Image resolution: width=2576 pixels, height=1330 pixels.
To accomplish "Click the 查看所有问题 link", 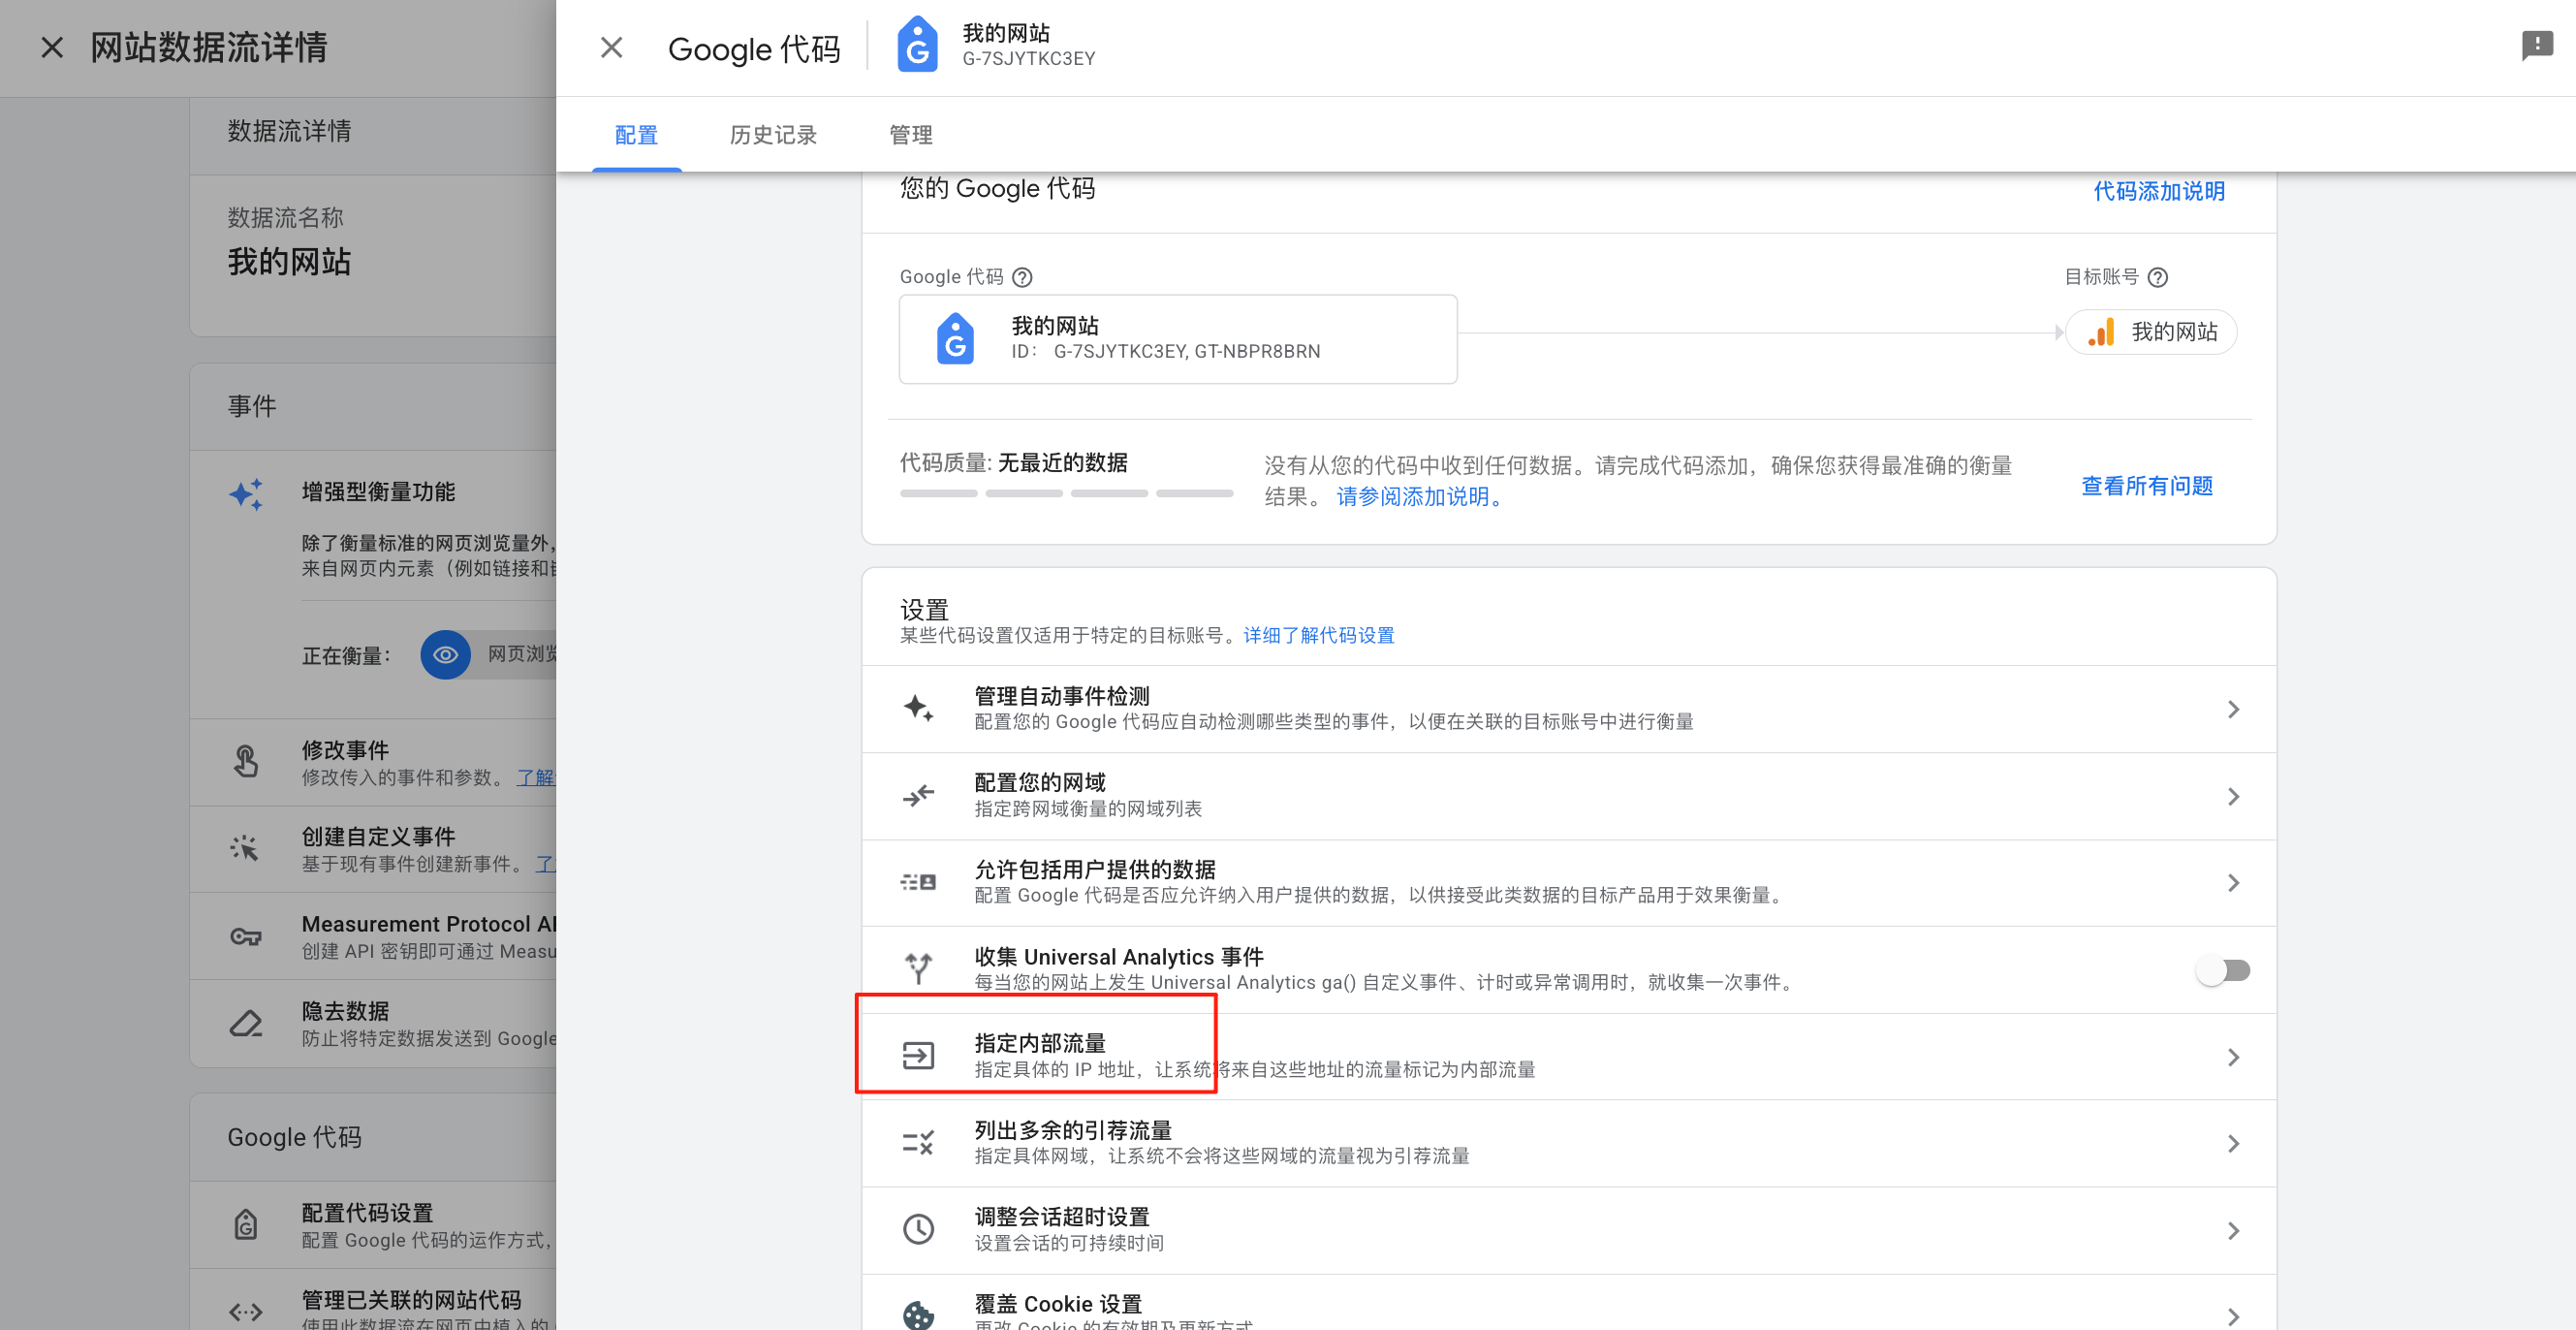I will [2146, 485].
